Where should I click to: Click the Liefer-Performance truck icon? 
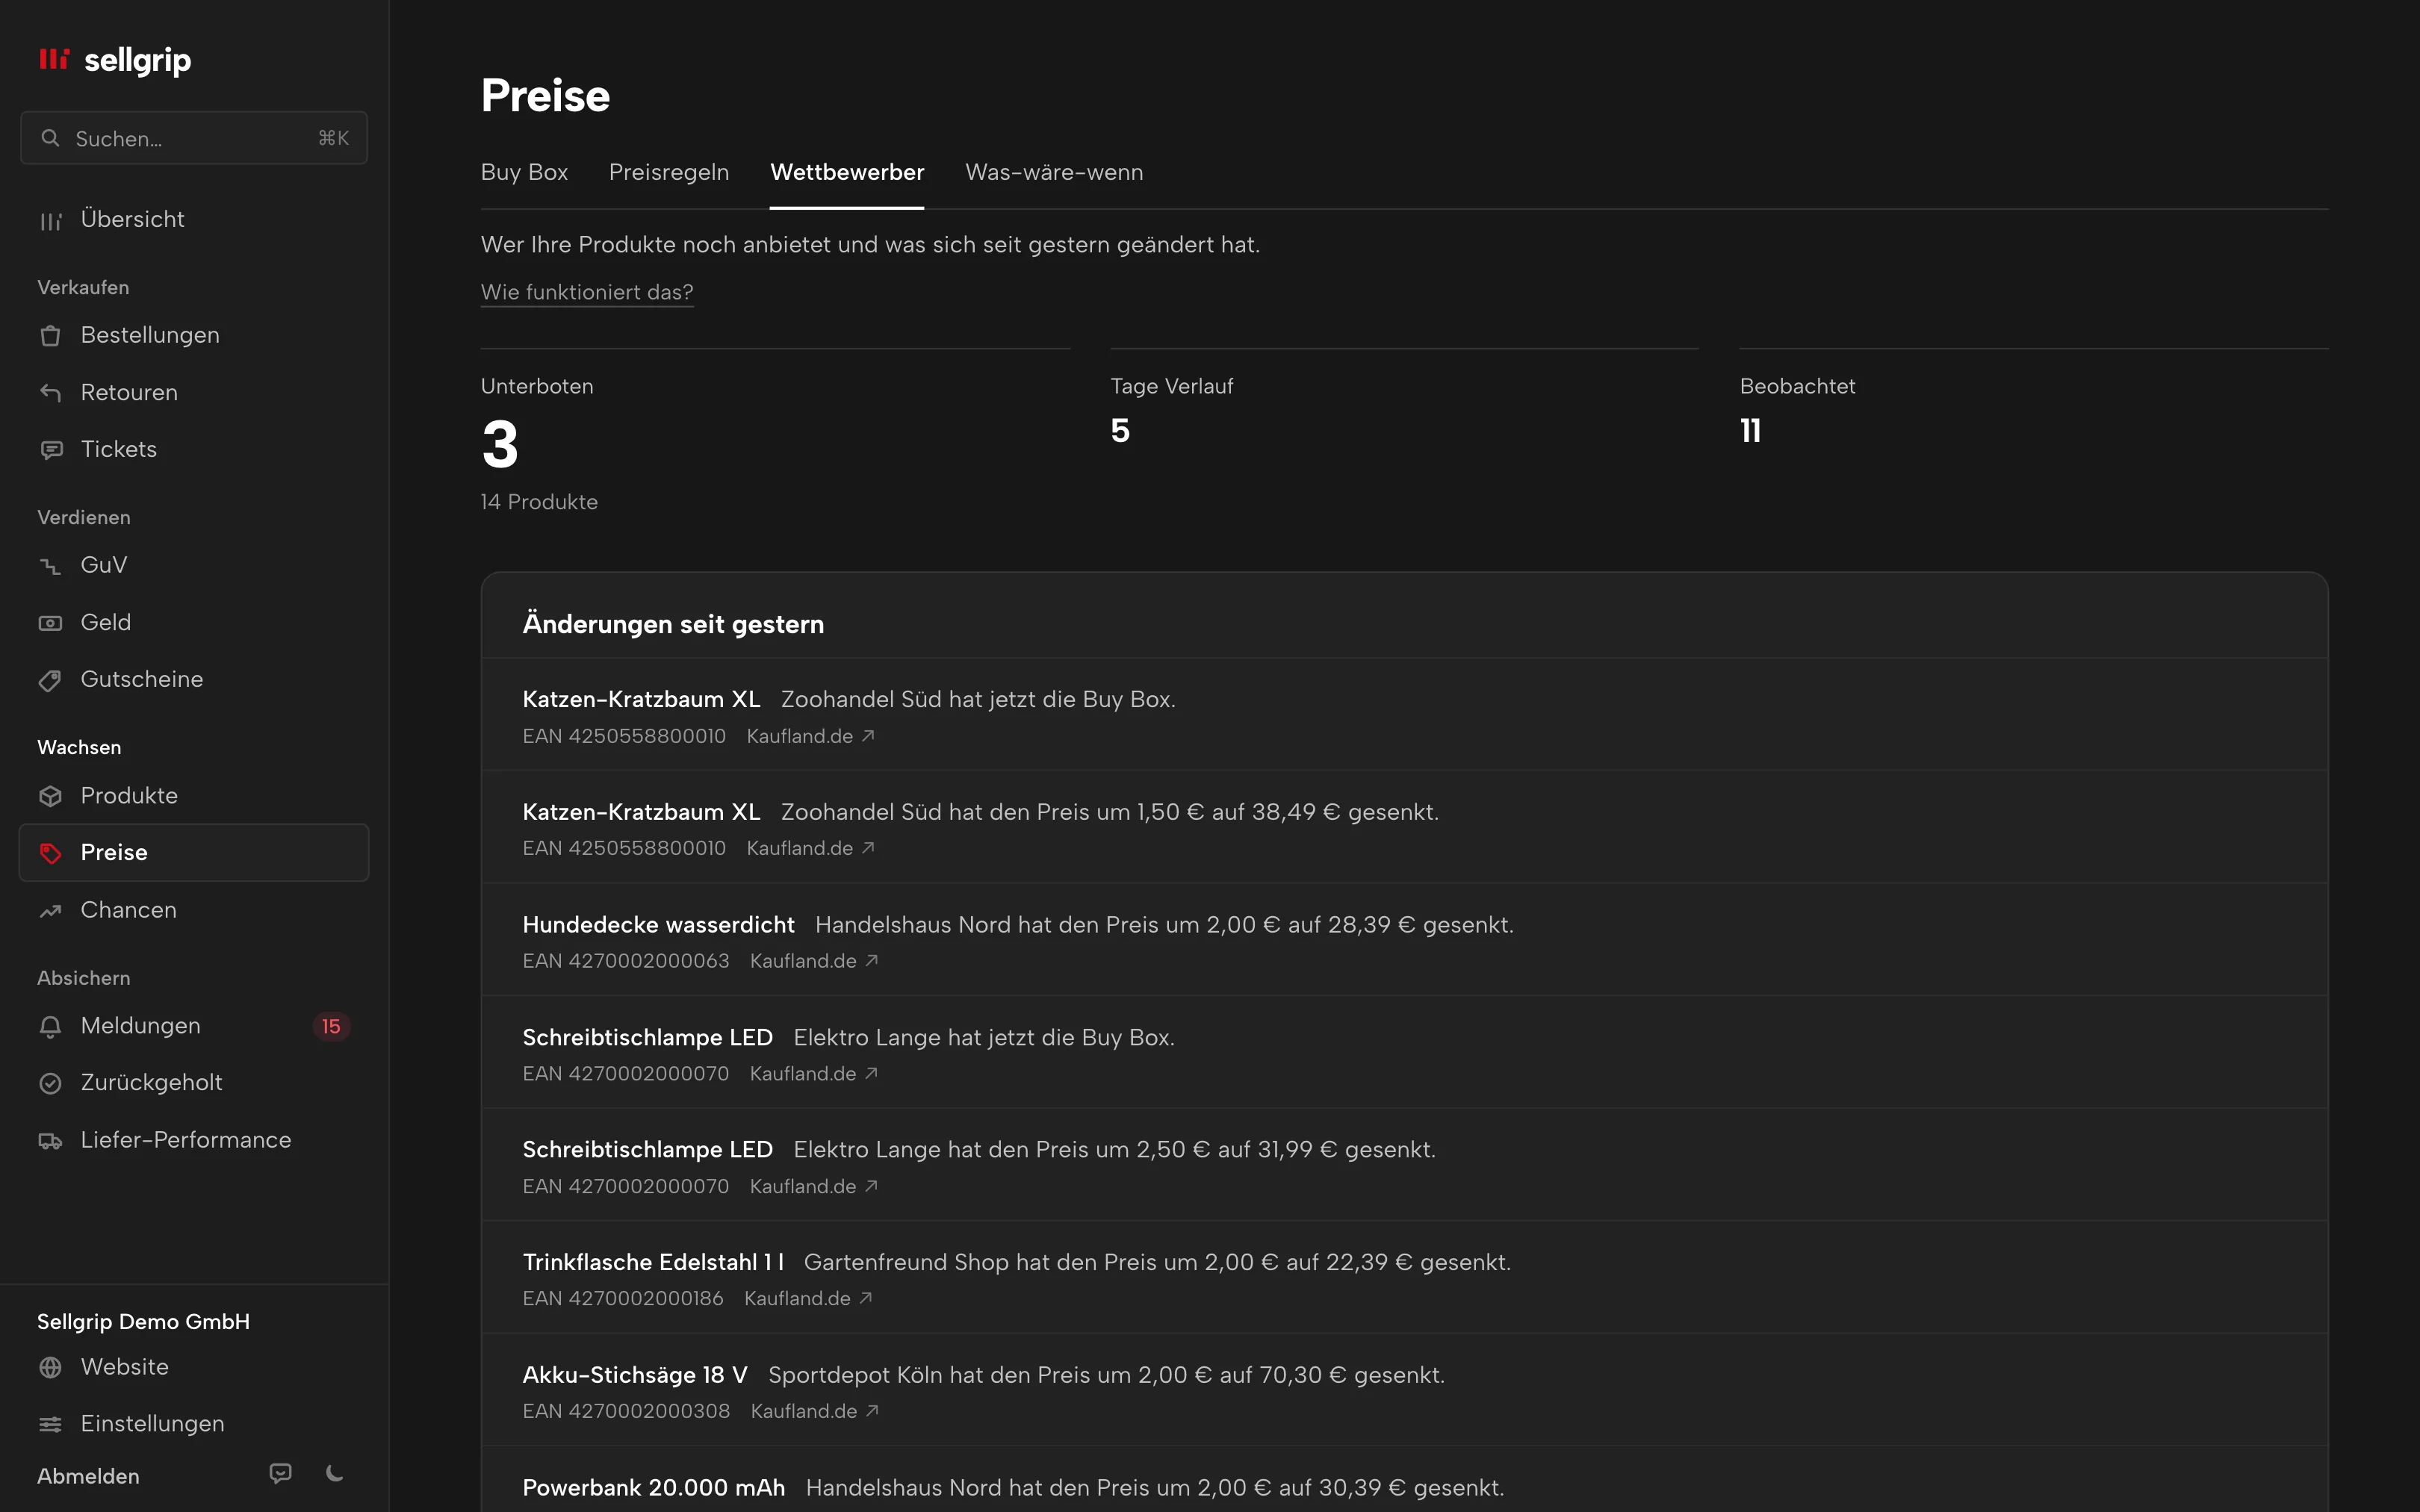pyautogui.click(x=50, y=1141)
